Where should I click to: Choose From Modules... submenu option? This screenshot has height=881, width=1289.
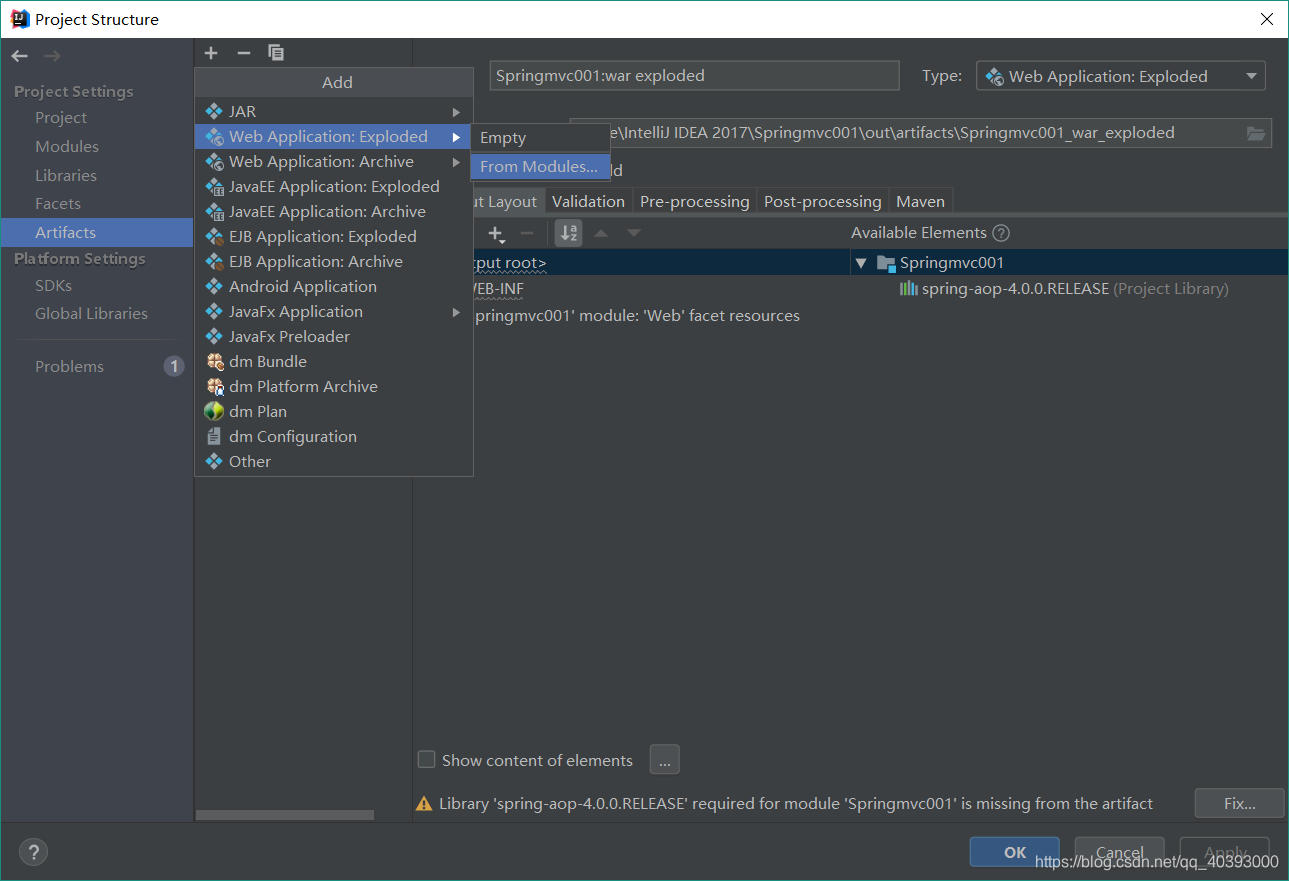pos(539,167)
